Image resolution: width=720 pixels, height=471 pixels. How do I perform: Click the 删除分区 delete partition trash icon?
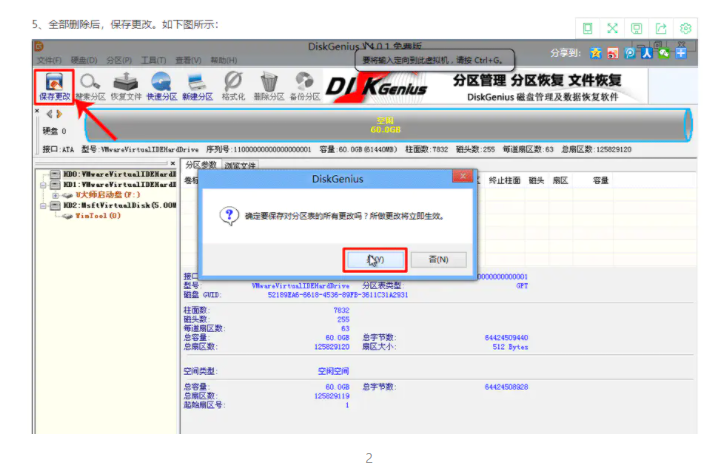click(x=269, y=86)
